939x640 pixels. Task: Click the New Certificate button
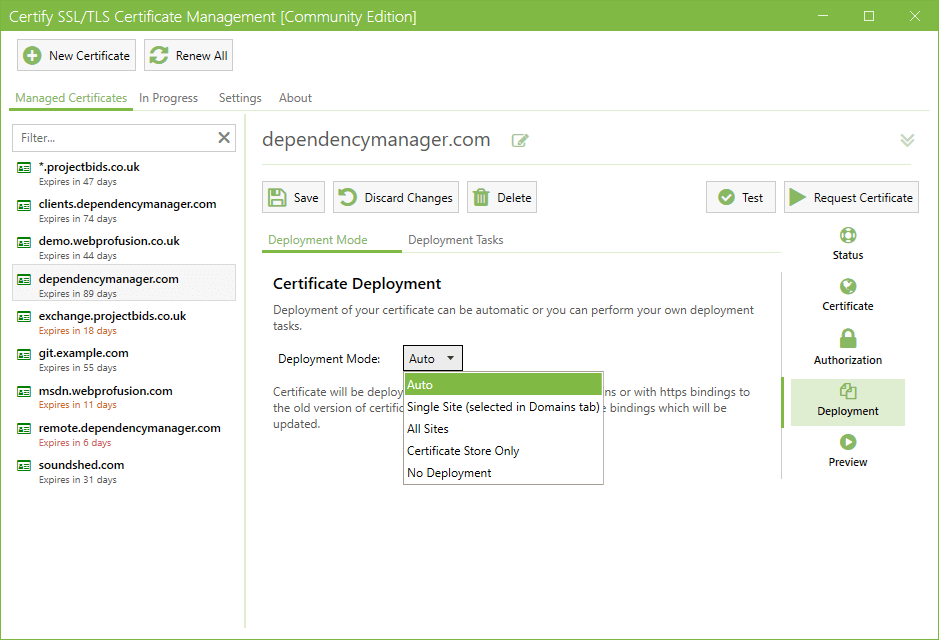76,56
